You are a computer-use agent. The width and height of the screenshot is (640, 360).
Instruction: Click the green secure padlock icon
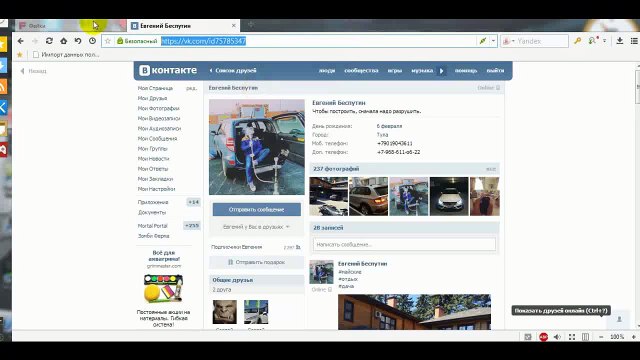pyautogui.click(x=120, y=41)
